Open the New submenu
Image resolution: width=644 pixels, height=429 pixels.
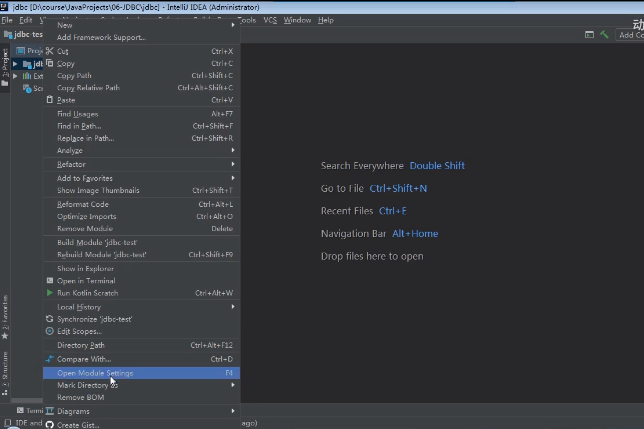pos(142,25)
